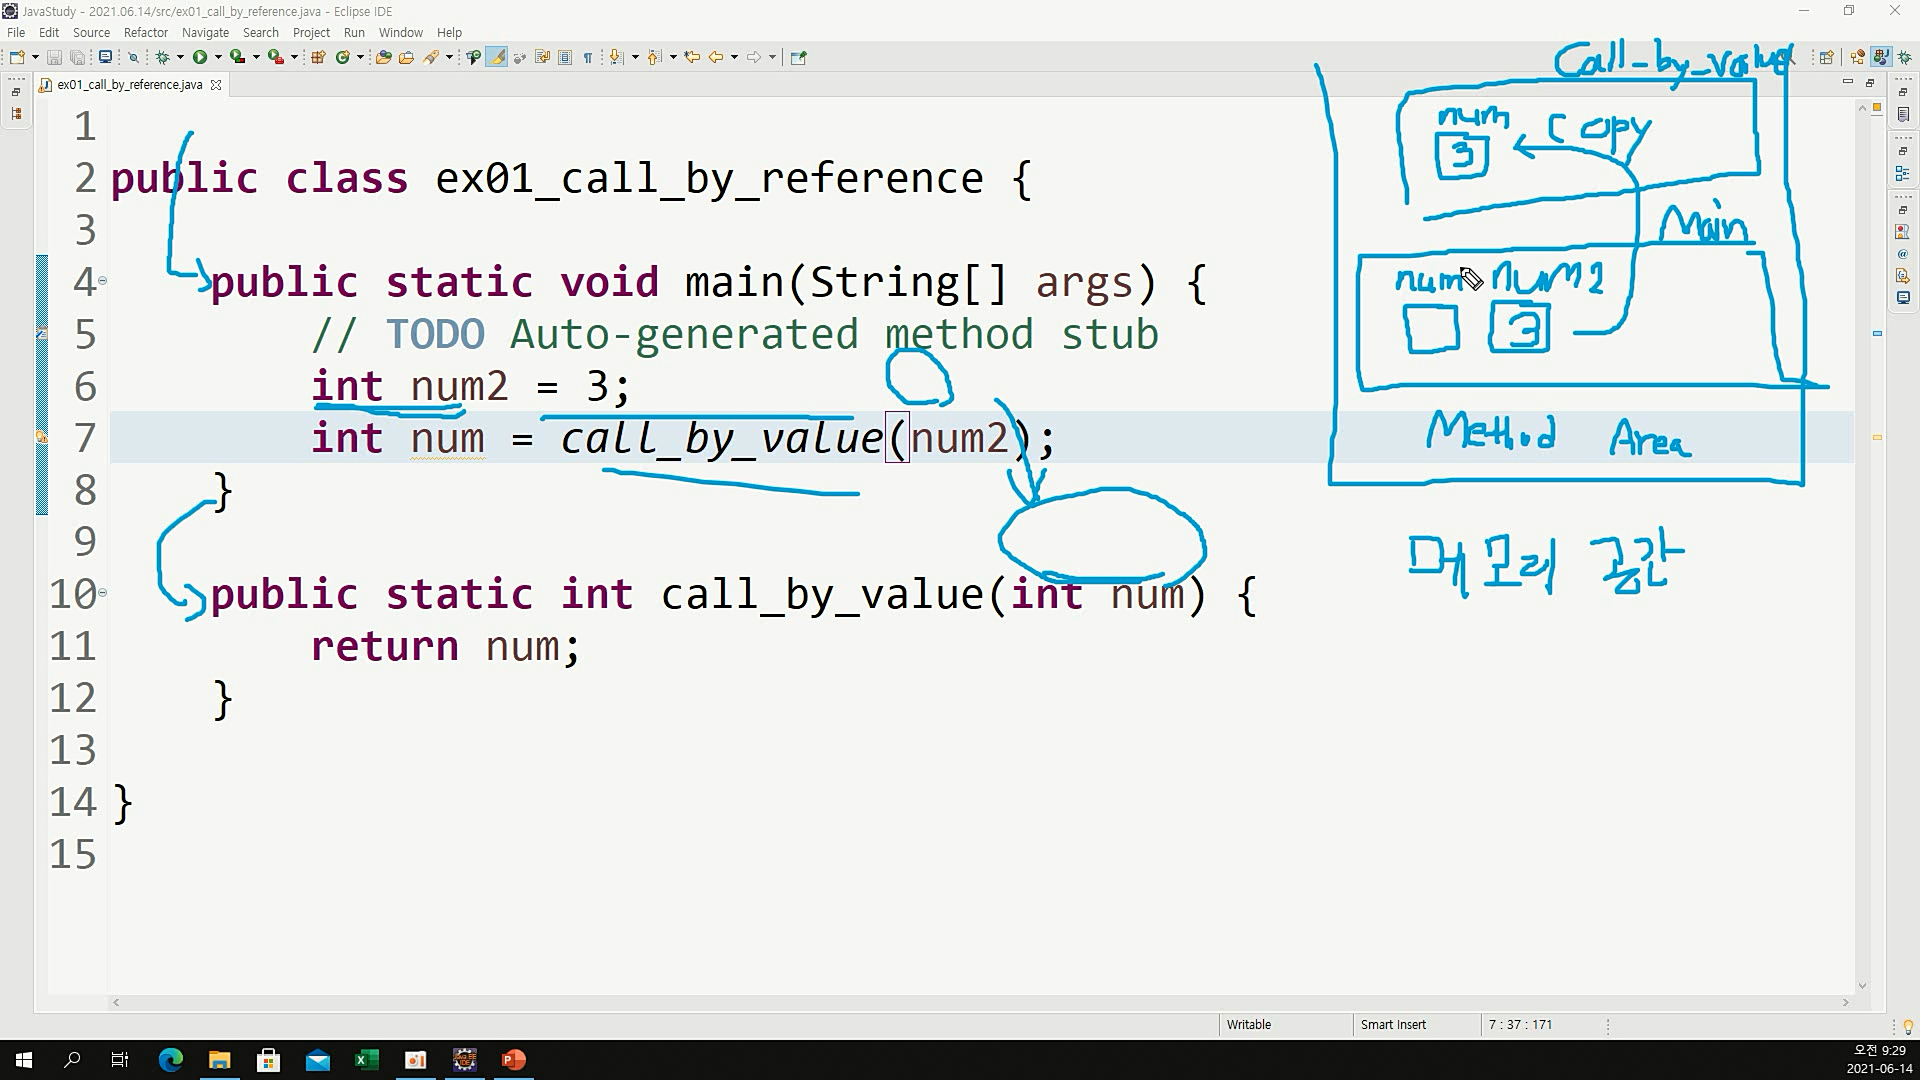Open Microsoft Edge from taskbar

click(x=170, y=1059)
